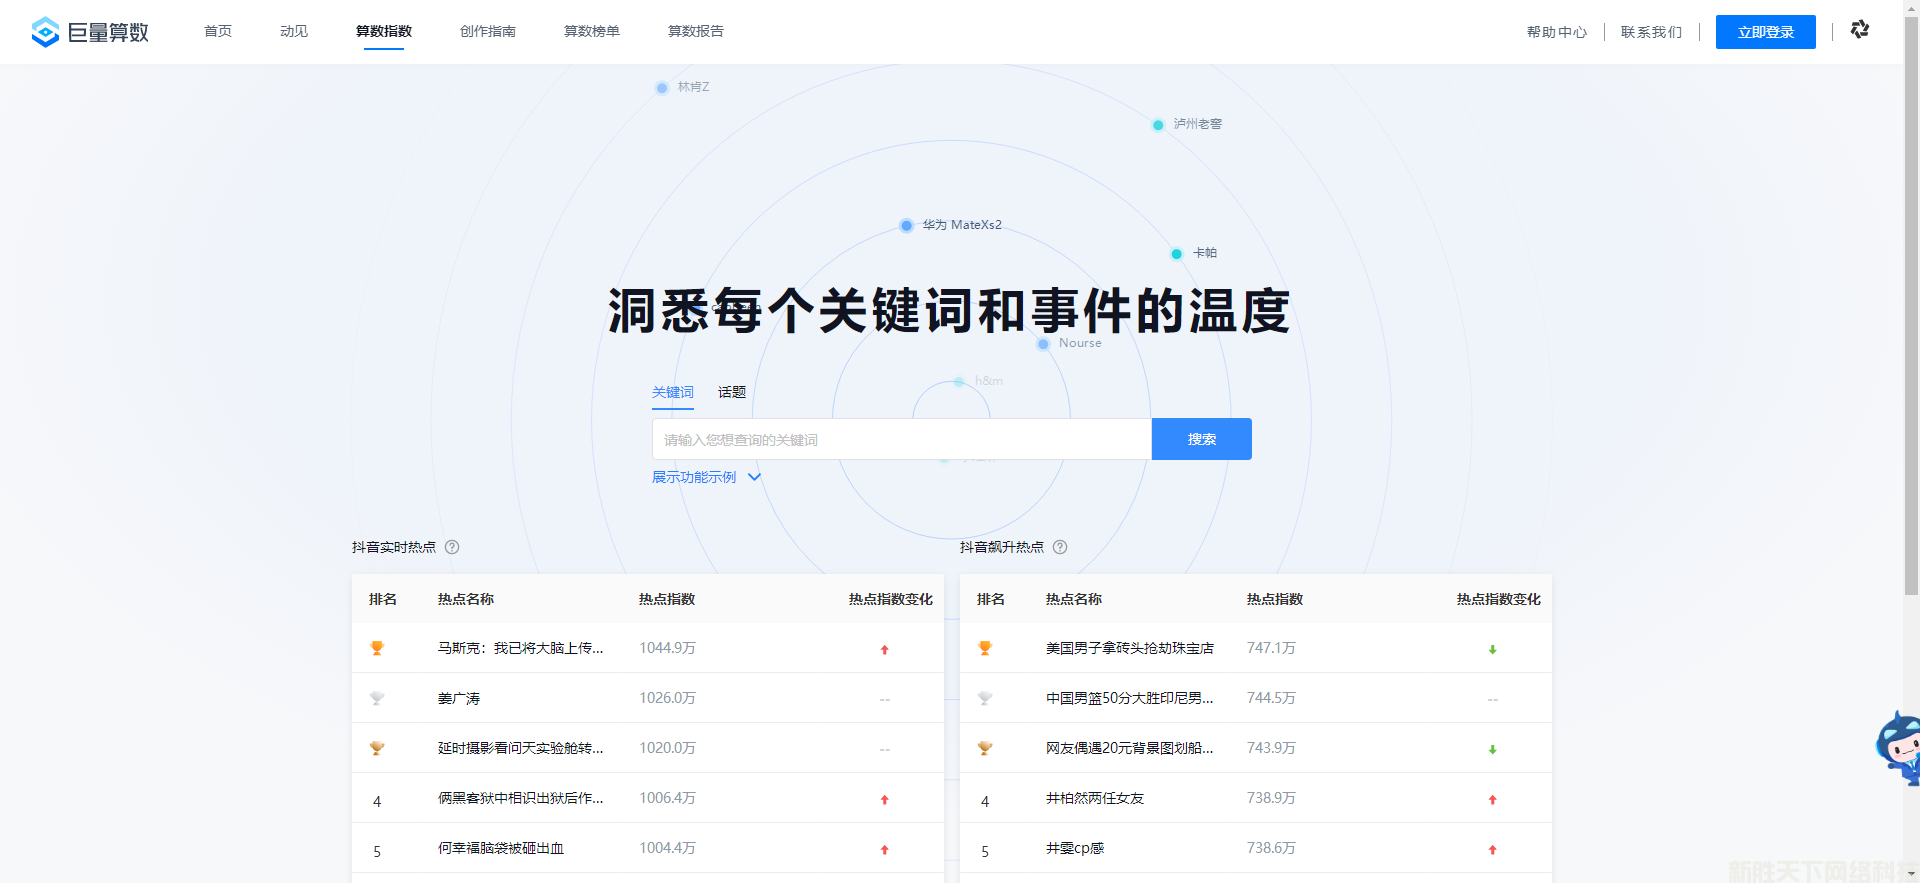Click the 泸州老窖 bubble label

coord(1198,124)
